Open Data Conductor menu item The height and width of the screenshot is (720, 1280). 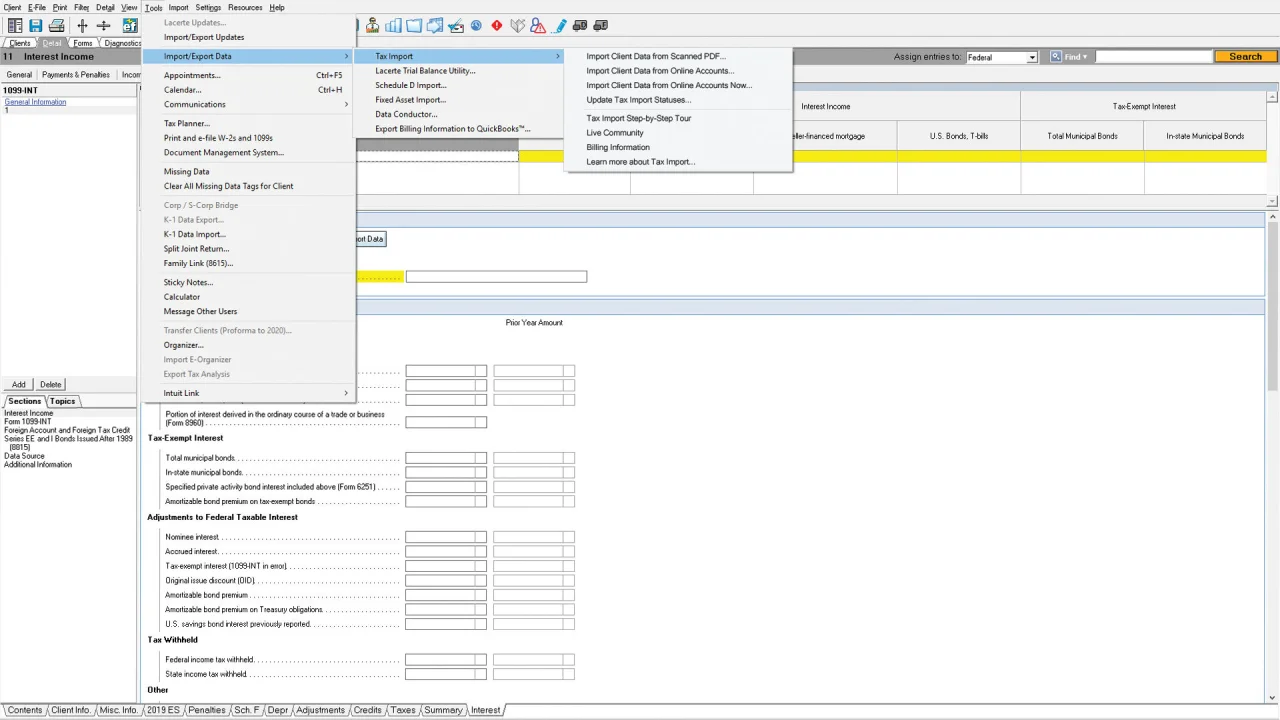click(407, 114)
